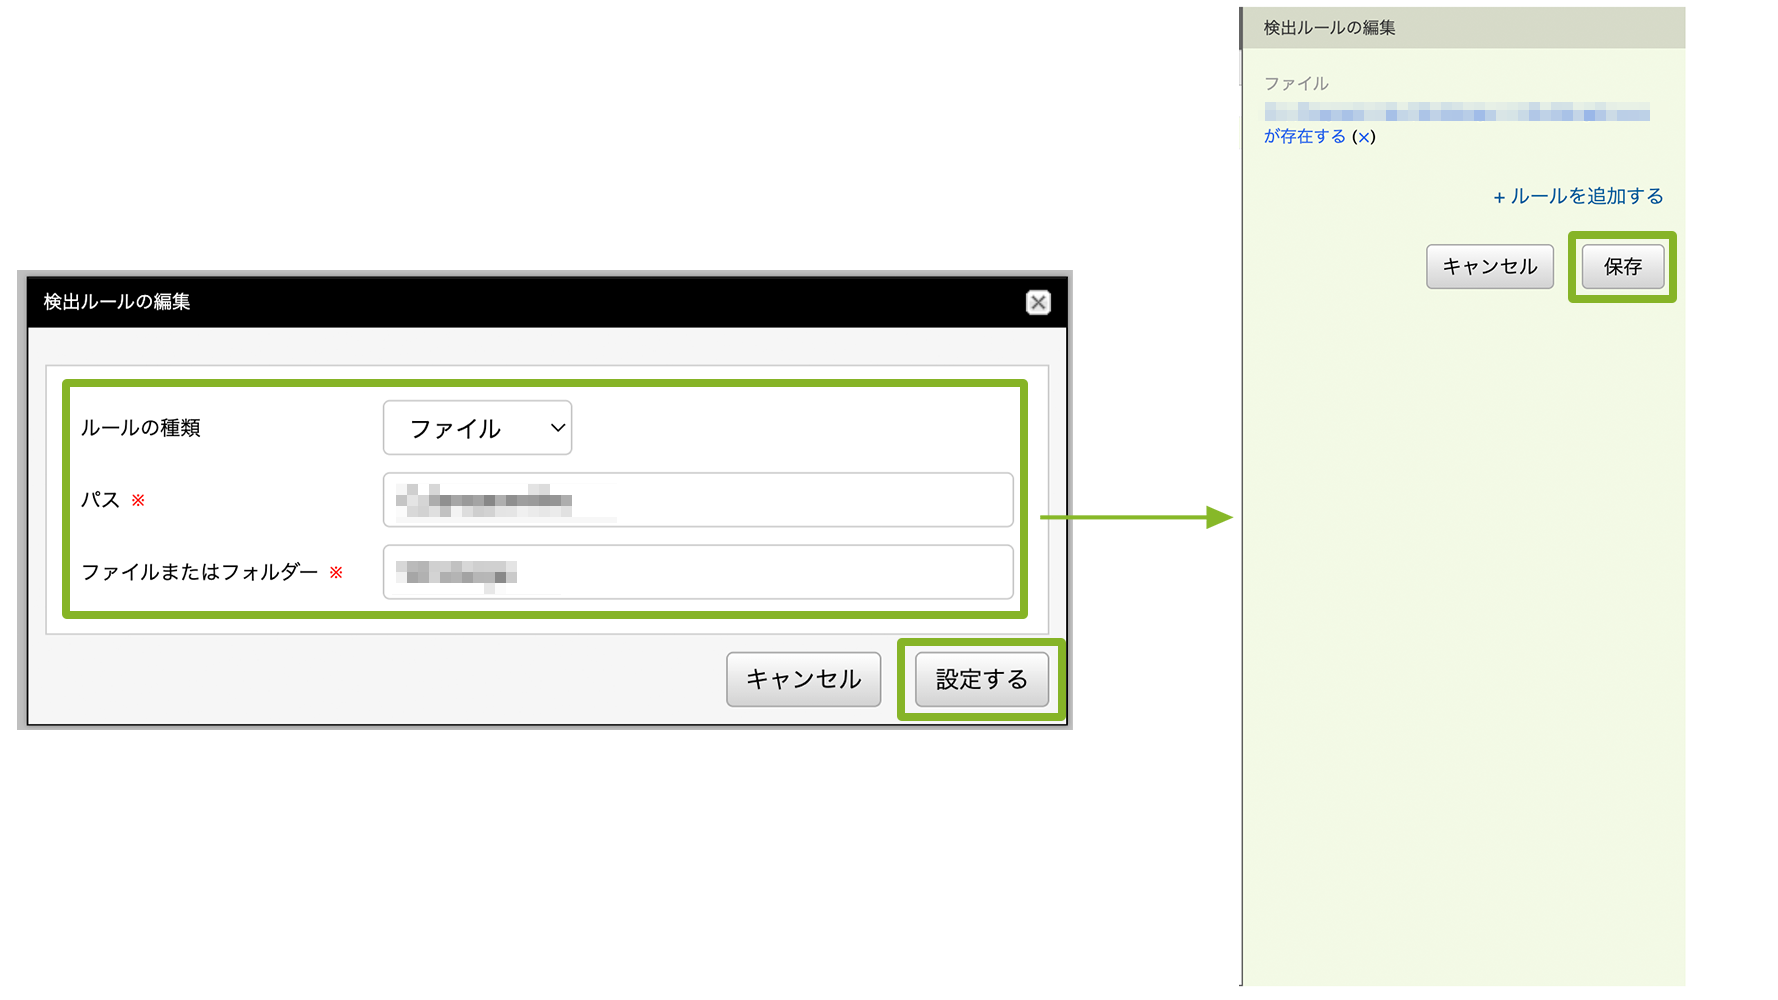
Task: Click the red required mark beside パス
Action: click(138, 500)
